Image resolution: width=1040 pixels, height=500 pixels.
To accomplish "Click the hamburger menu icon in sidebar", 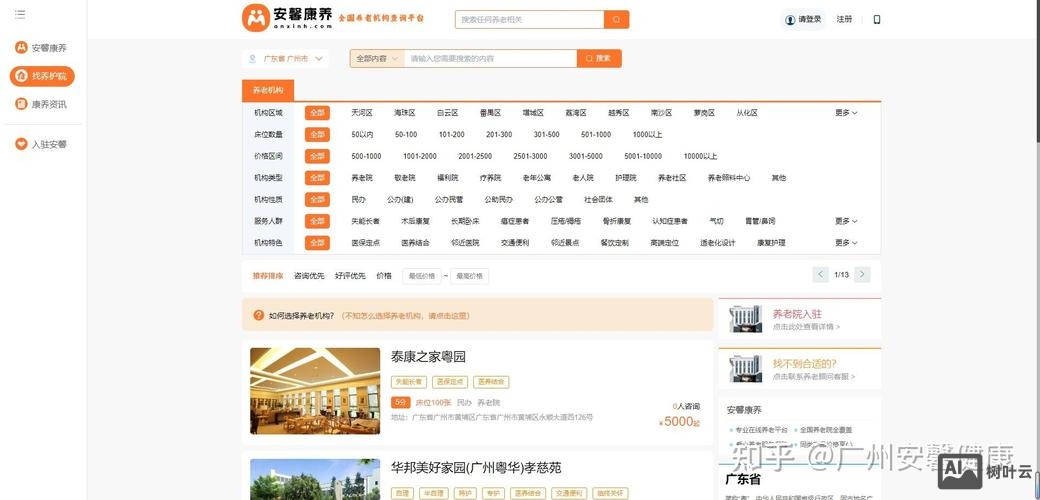I will (20, 14).
